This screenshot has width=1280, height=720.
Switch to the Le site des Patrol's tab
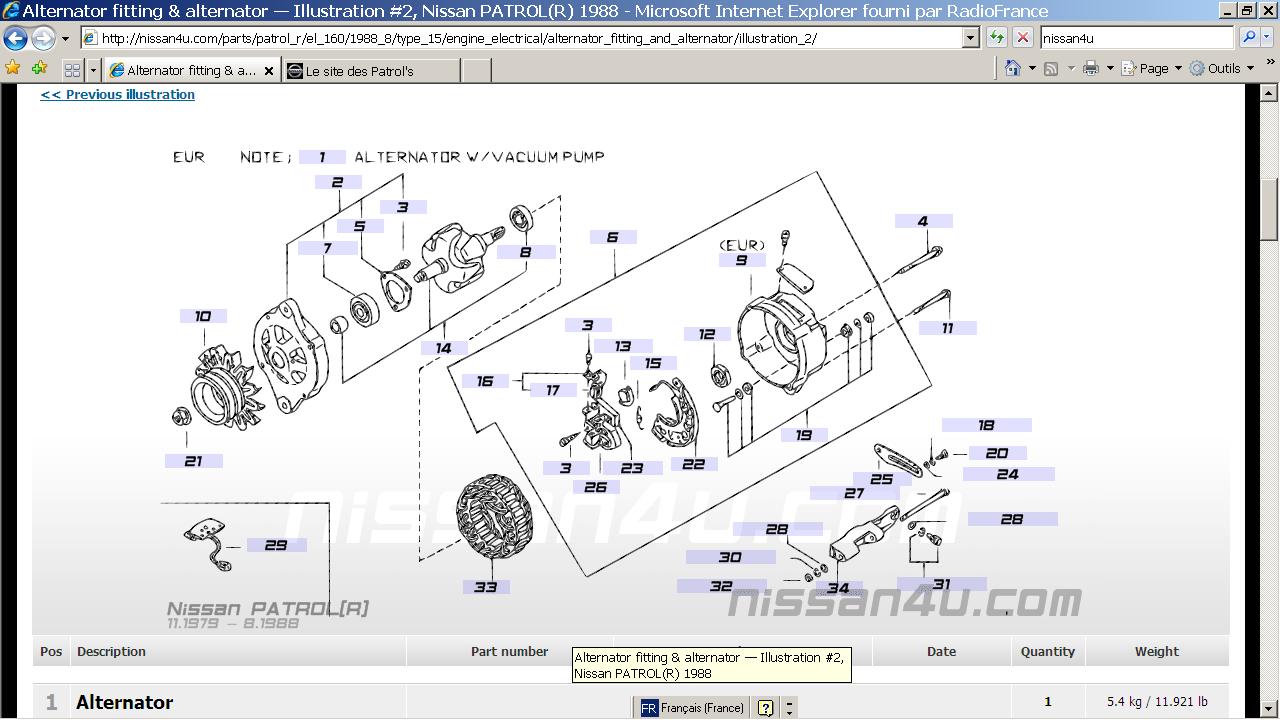[x=371, y=71]
